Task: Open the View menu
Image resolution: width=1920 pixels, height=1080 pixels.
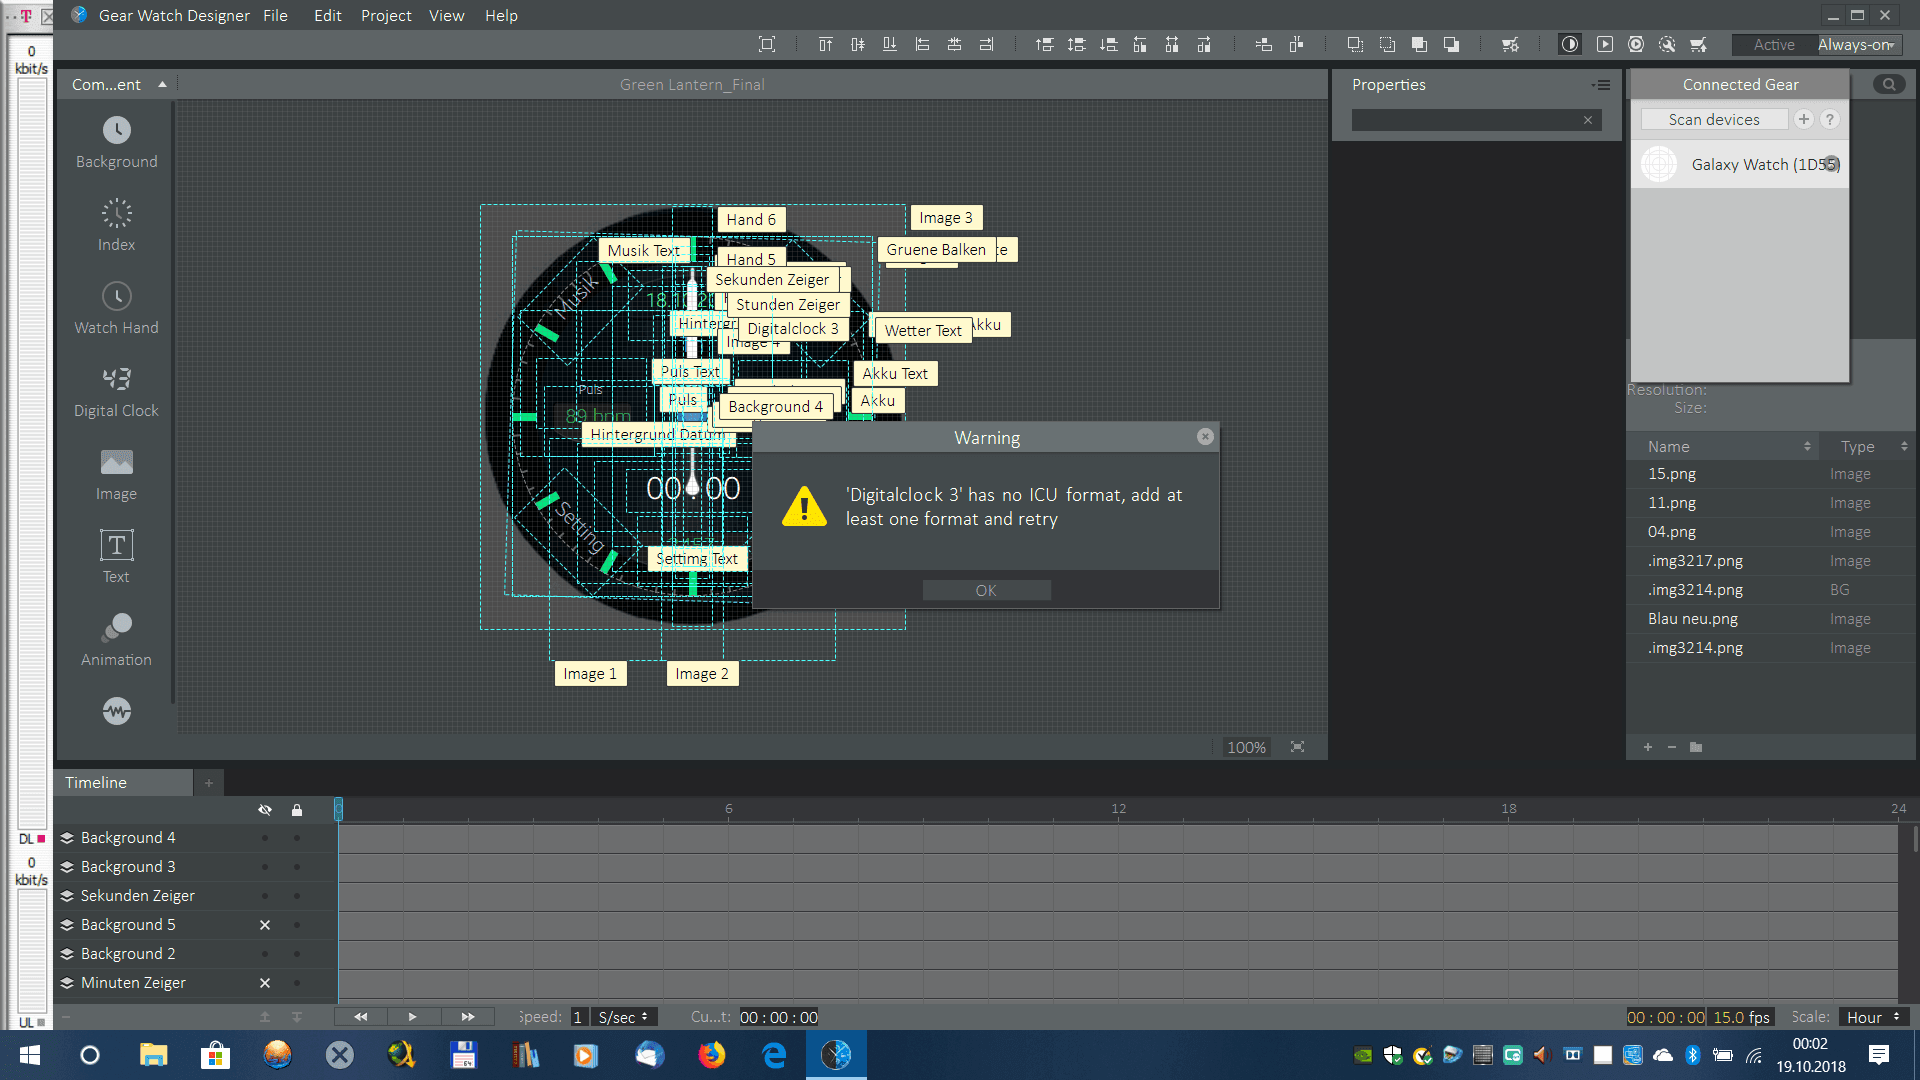Action: [x=446, y=15]
